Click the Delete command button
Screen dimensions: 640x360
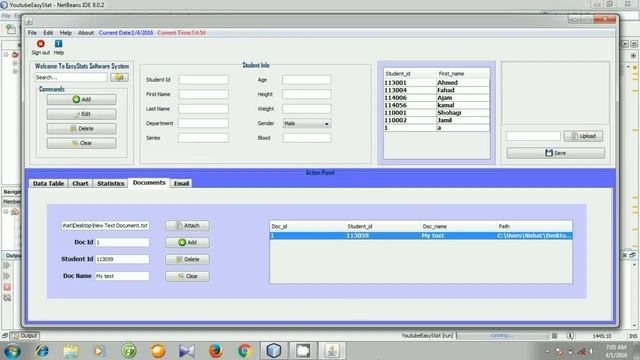tap(82, 129)
